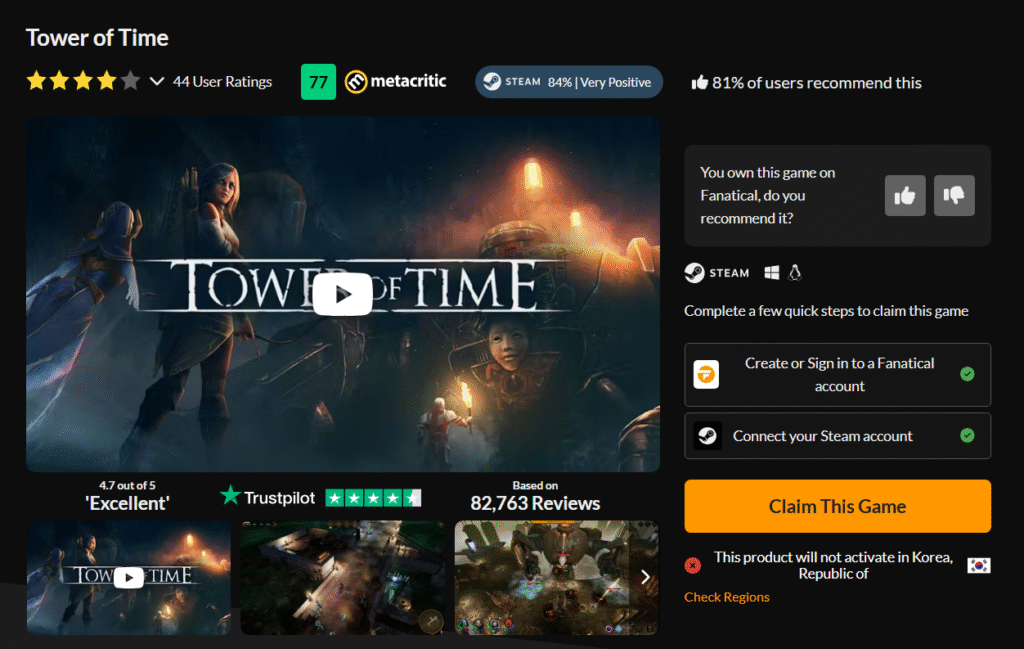Click the thumbs up recommend button
This screenshot has height=649, width=1024.
coord(904,195)
